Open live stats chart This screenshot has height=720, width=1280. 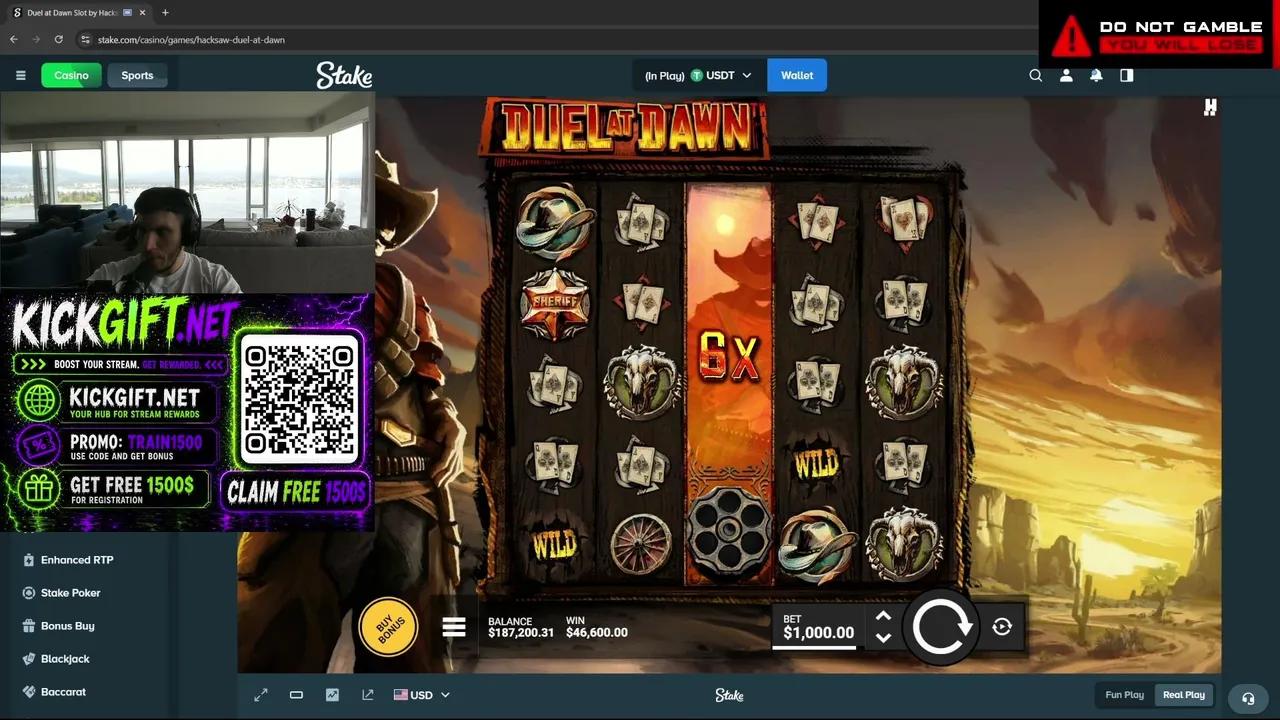[x=332, y=695]
